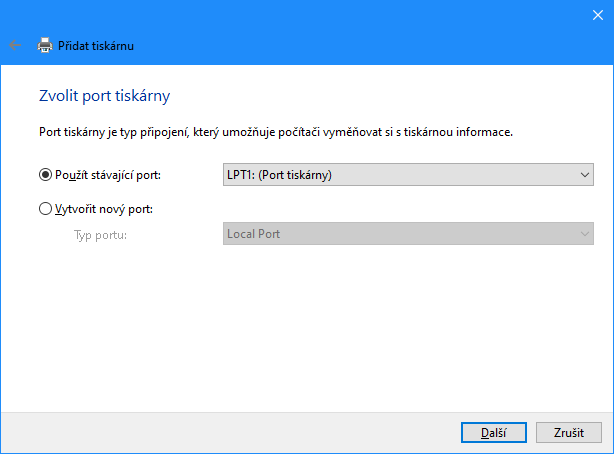The width and height of the screenshot is (614, 454).
Task: Click the port description sentence text
Action: (276, 132)
